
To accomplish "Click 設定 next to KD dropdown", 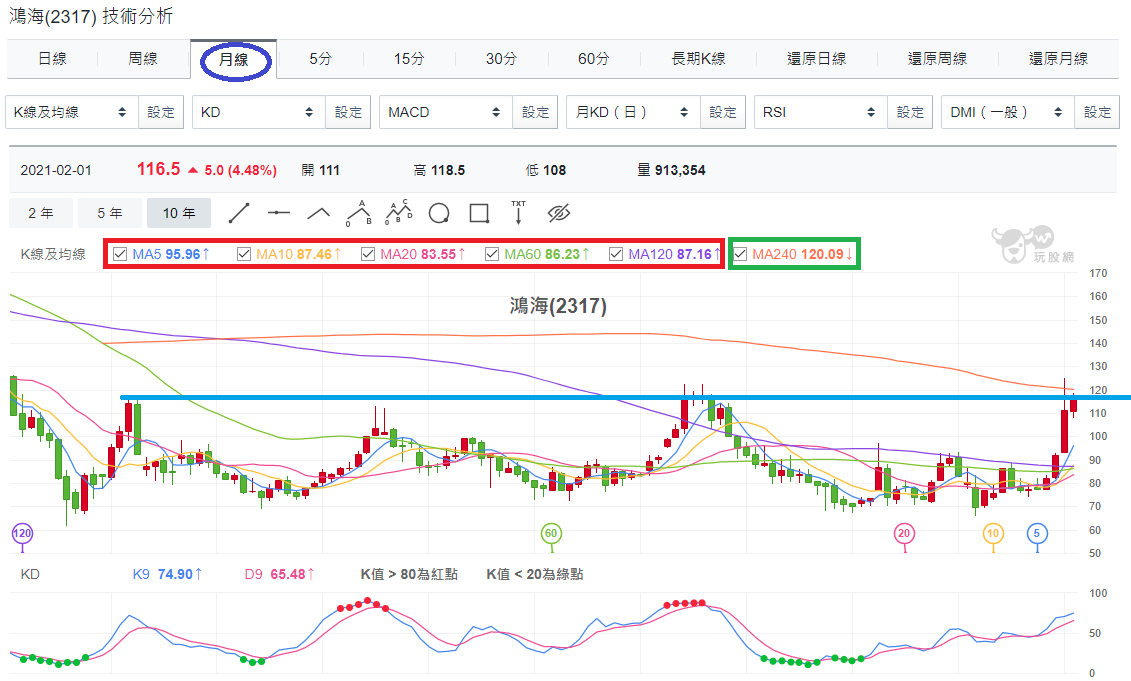I will click(x=348, y=113).
